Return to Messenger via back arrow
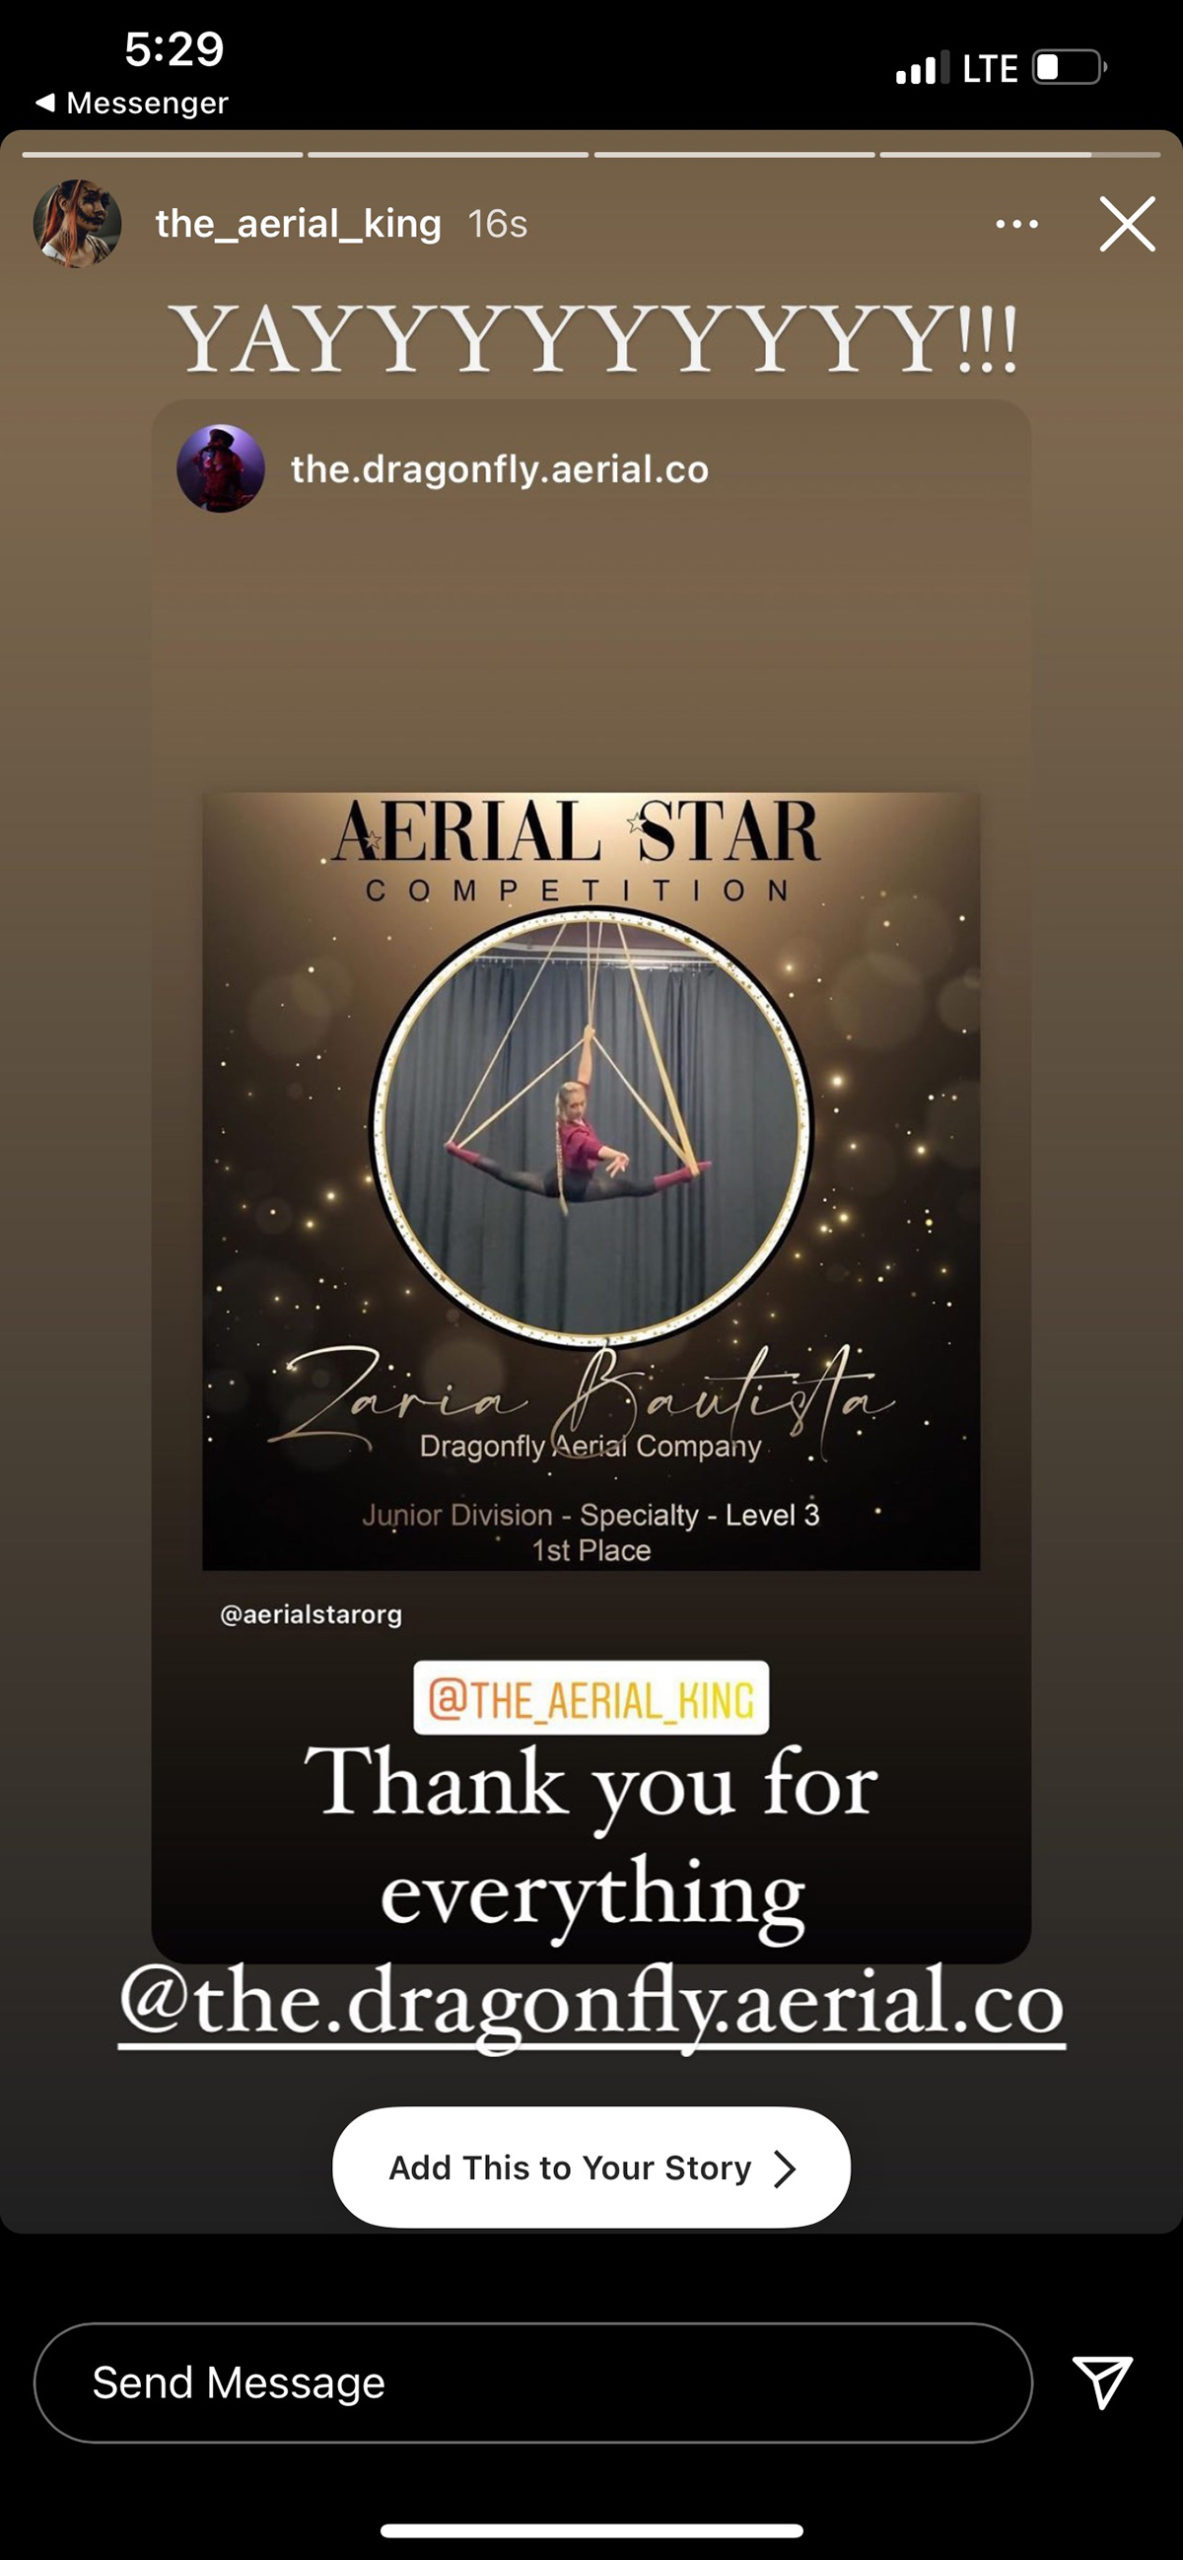 coord(131,103)
